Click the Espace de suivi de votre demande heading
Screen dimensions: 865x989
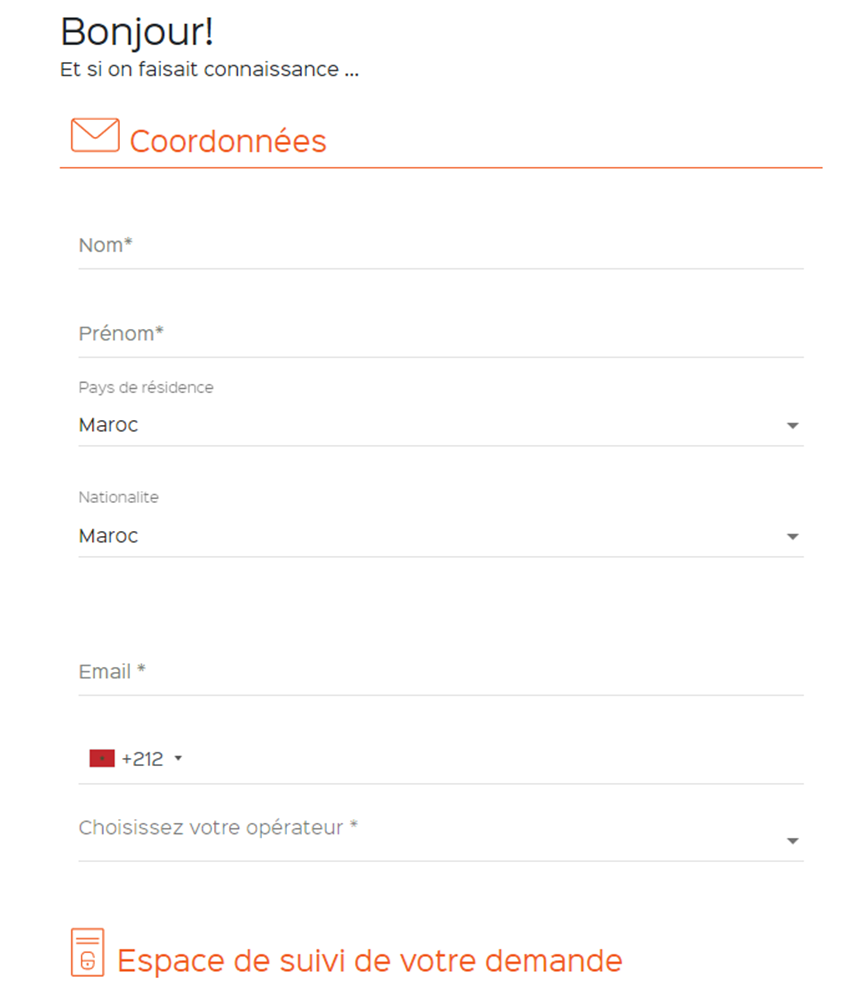click(x=369, y=961)
